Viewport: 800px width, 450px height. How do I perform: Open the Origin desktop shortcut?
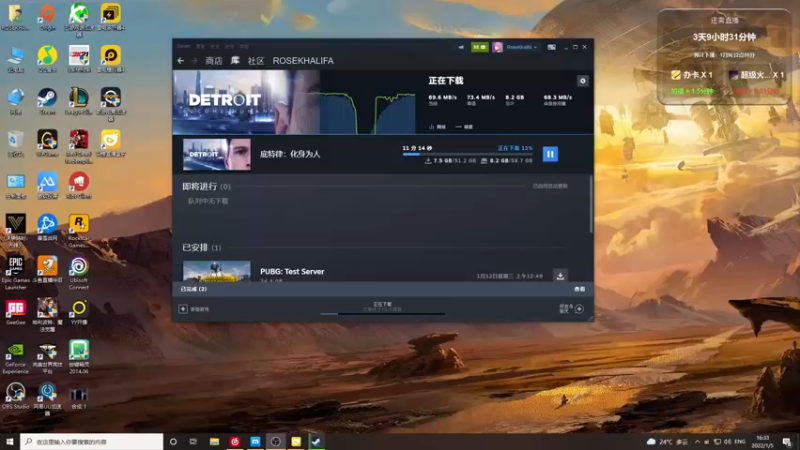(x=47, y=17)
